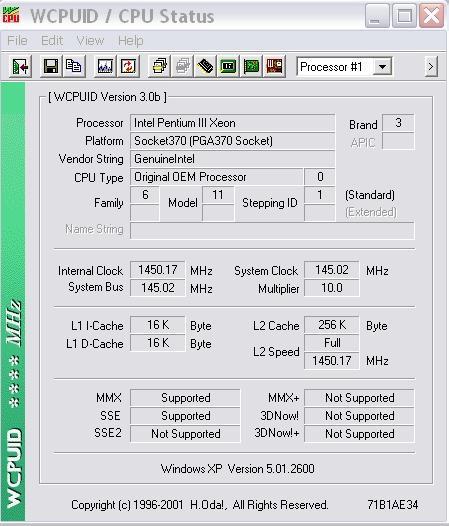Screen dimensions: 449x526
Task: Click the 'Windows XP Version 5.01.2600' text
Action: (x=238, y=469)
